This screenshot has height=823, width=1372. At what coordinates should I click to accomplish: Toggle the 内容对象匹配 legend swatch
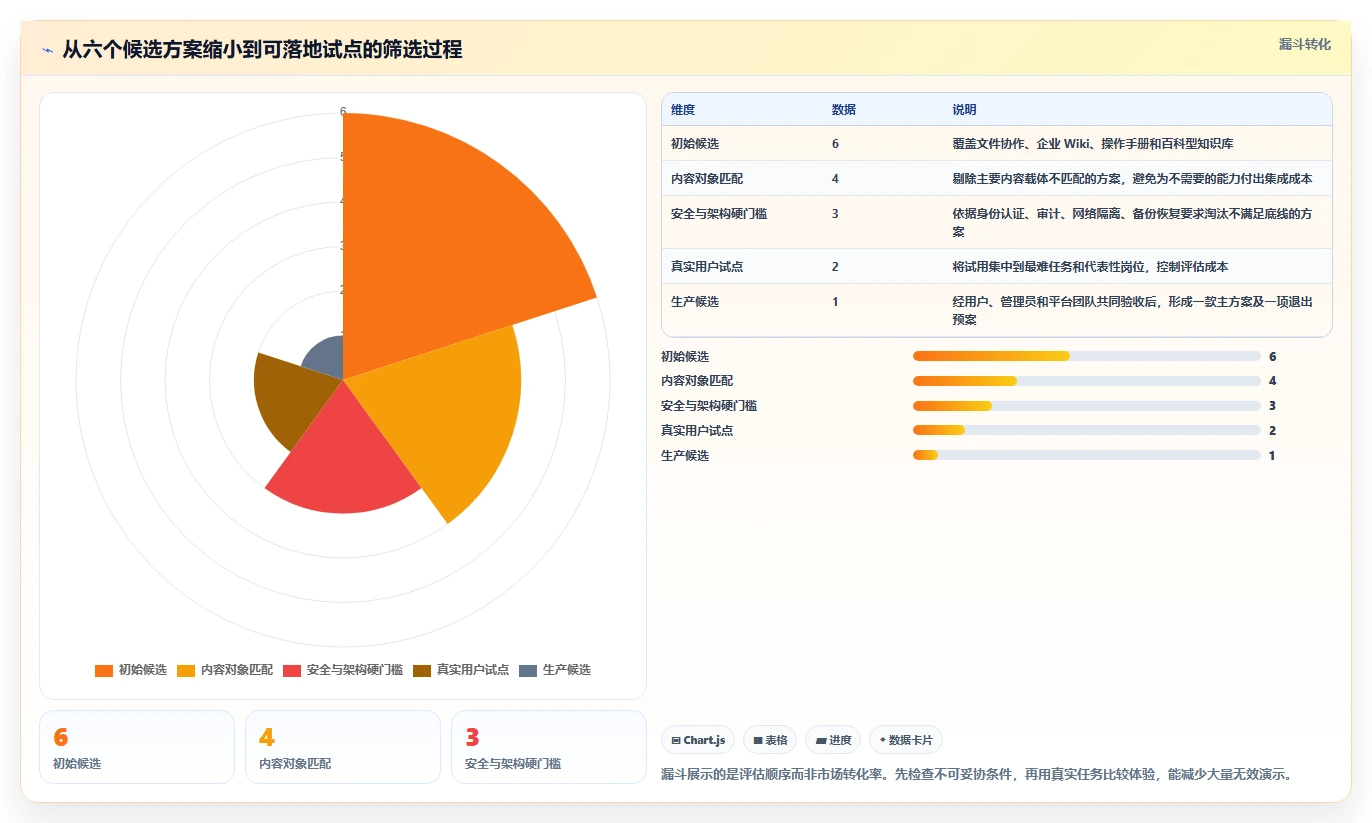click(186, 670)
